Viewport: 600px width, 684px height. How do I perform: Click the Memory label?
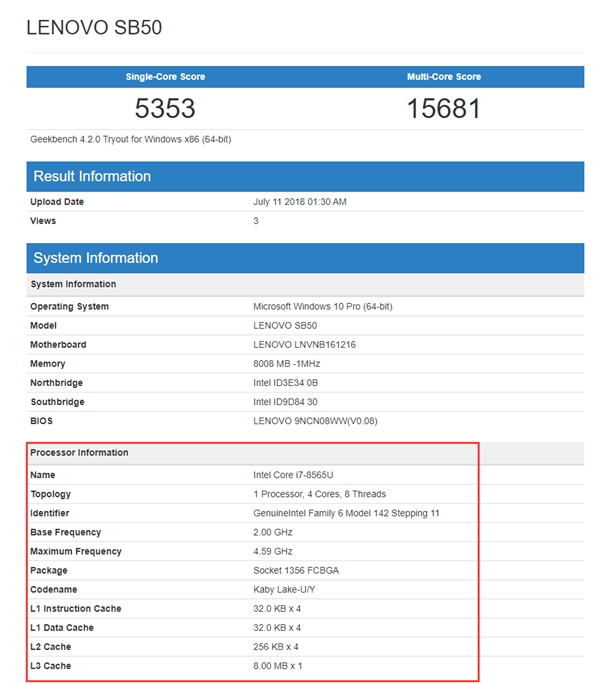[48, 364]
